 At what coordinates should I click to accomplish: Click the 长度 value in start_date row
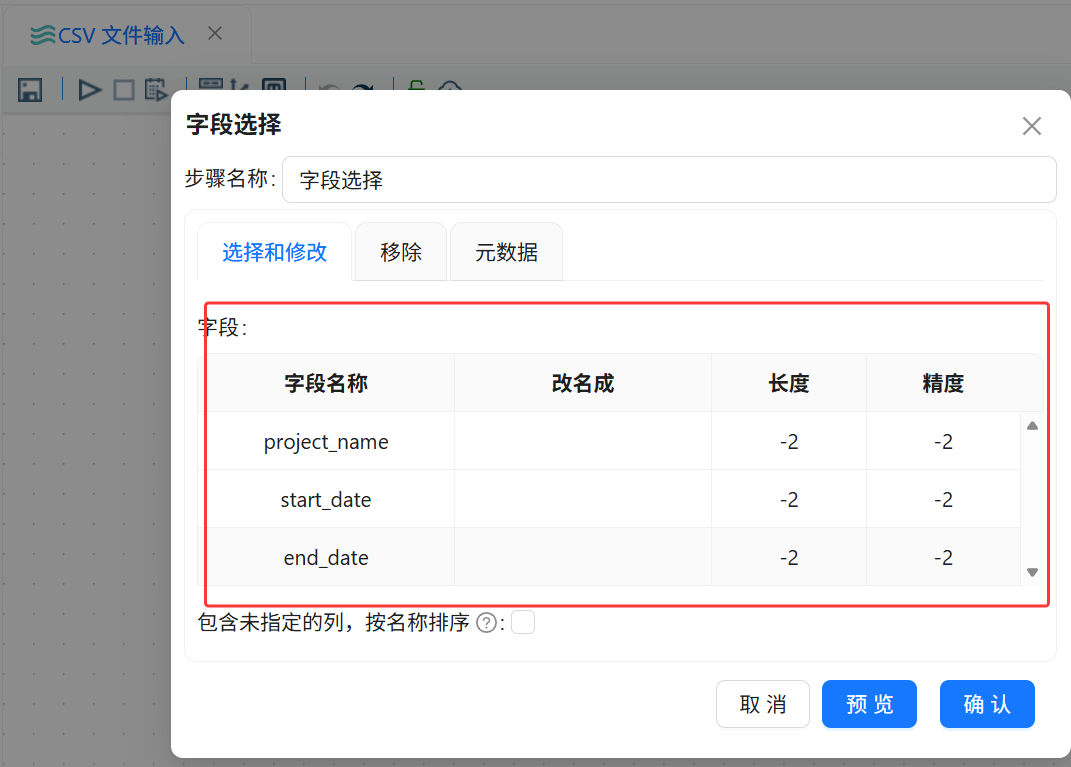click(x=789, y=499)
